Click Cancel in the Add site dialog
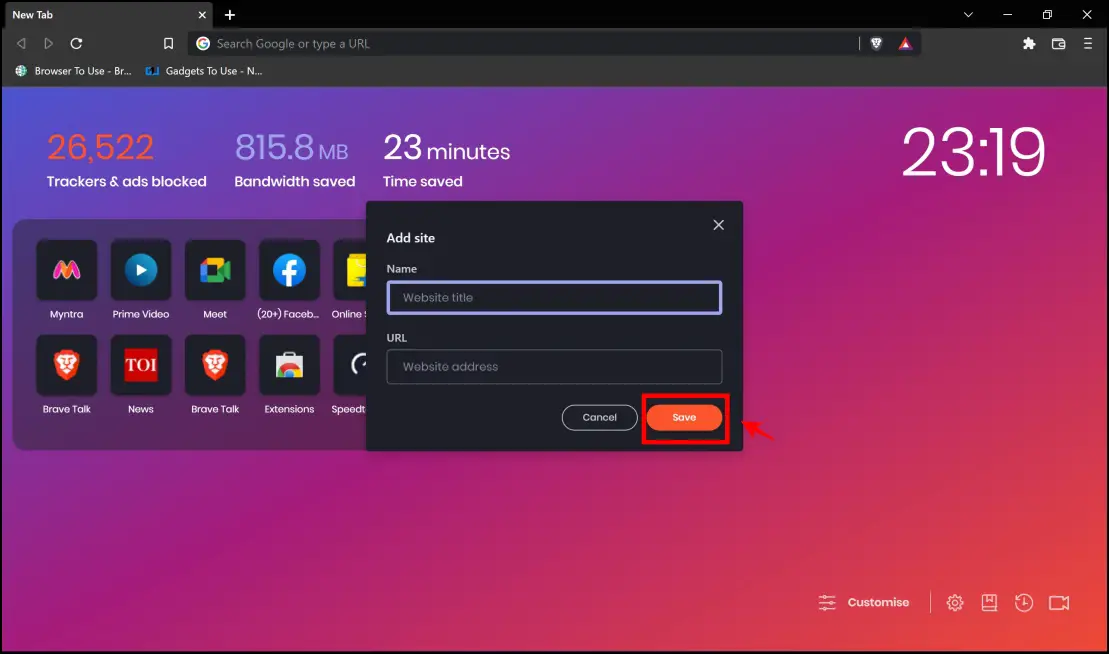The image size is (1109, 654). [x=599, y=417]
